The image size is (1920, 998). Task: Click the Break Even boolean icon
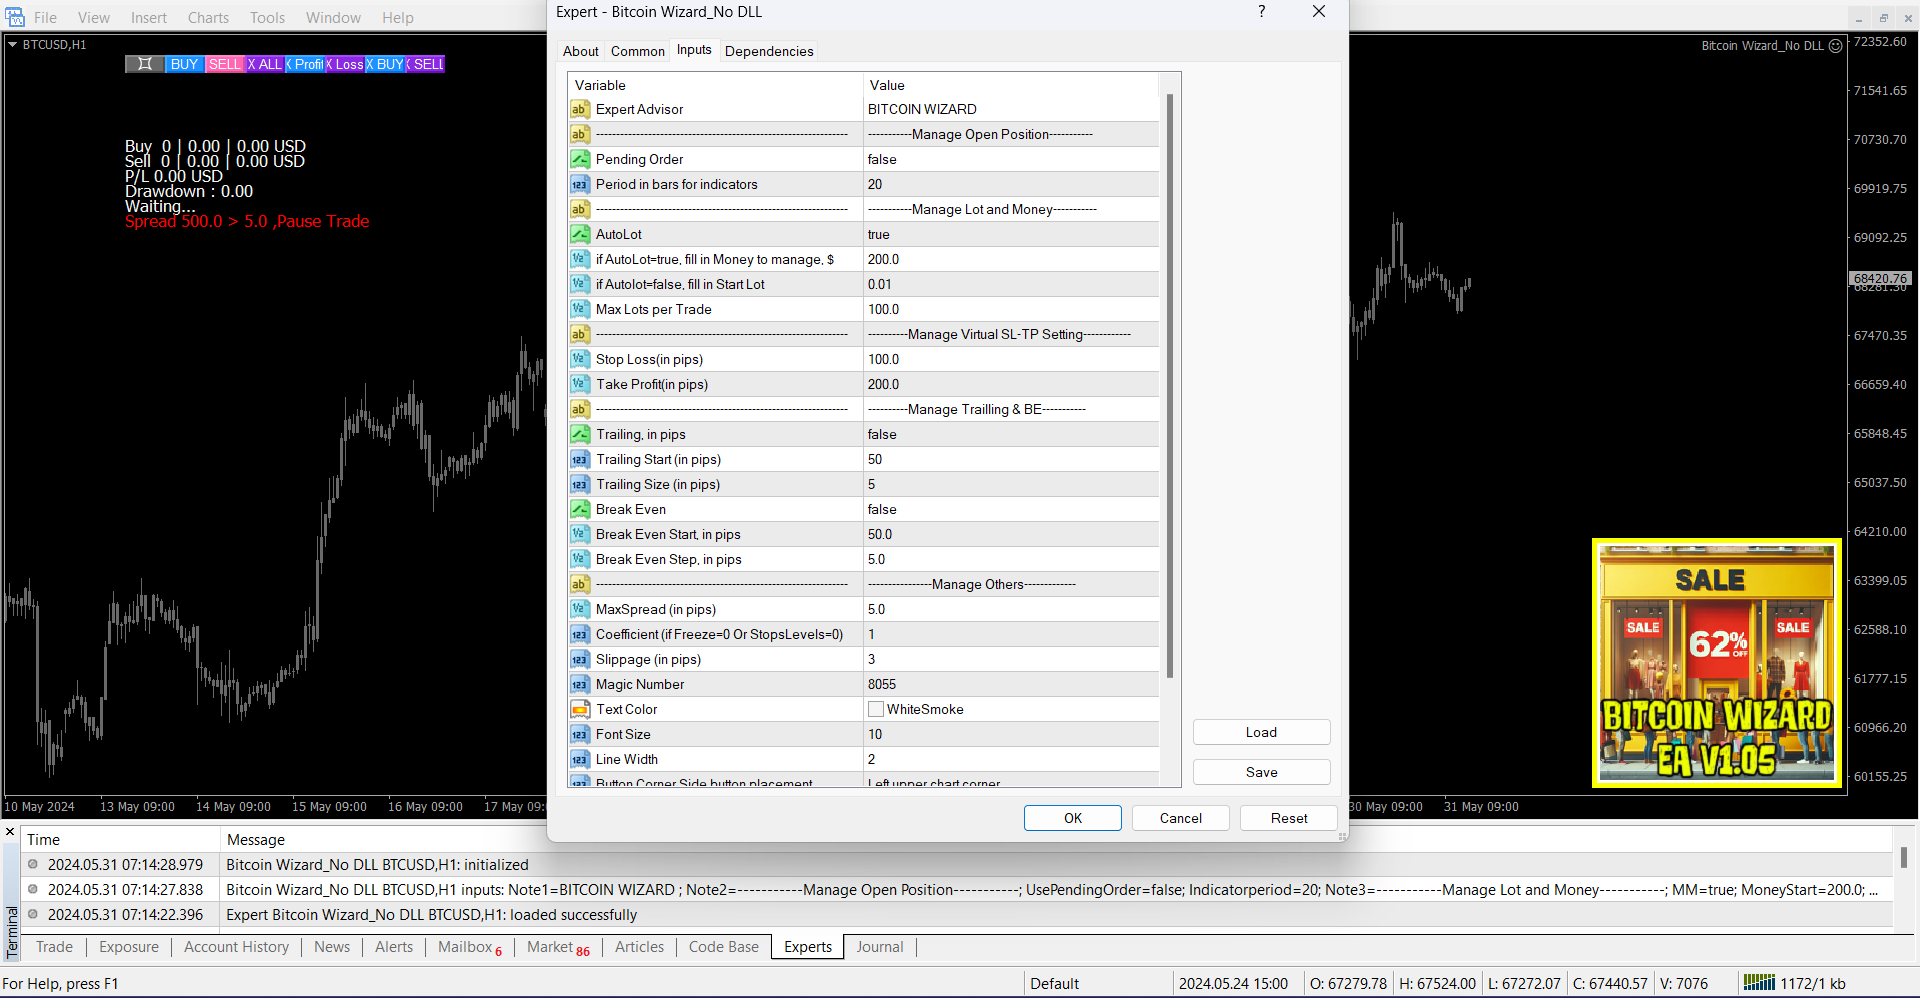580,509
